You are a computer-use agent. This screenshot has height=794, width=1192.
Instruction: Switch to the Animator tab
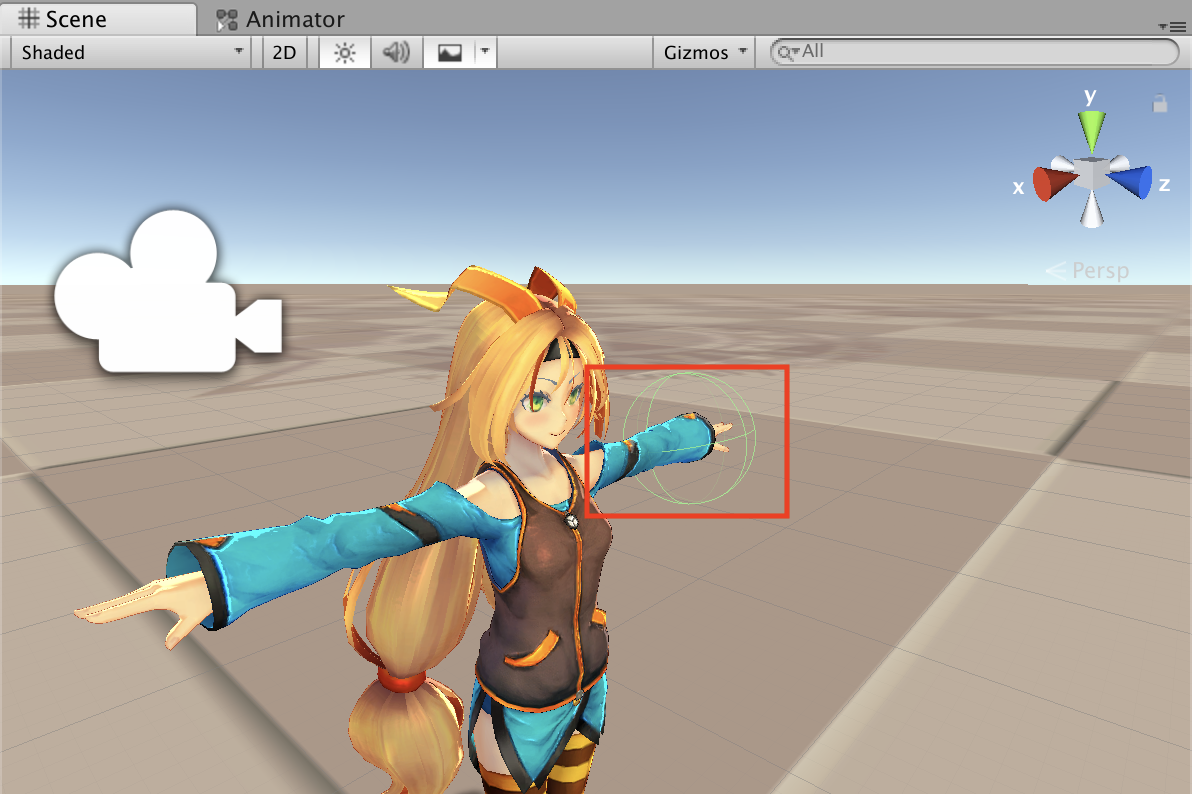pos(281,19)
